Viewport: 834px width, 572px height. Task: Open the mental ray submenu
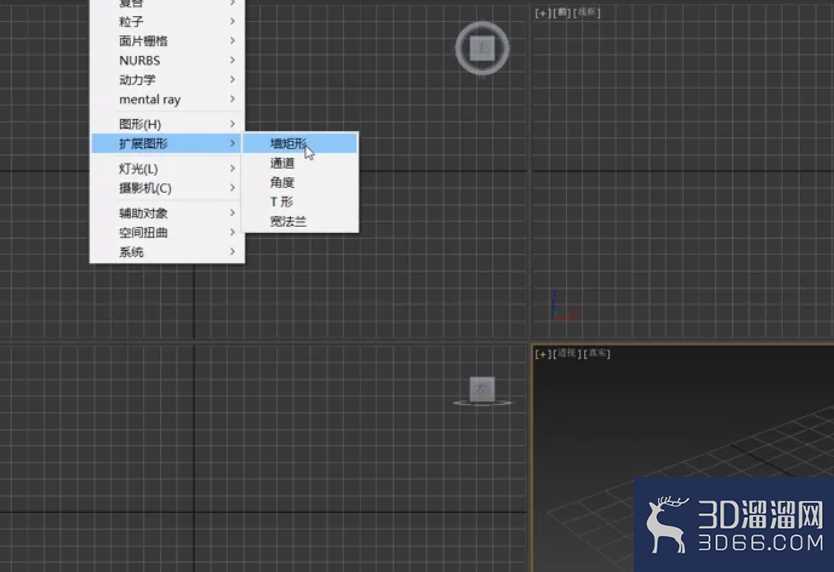[x=168, y=100]
